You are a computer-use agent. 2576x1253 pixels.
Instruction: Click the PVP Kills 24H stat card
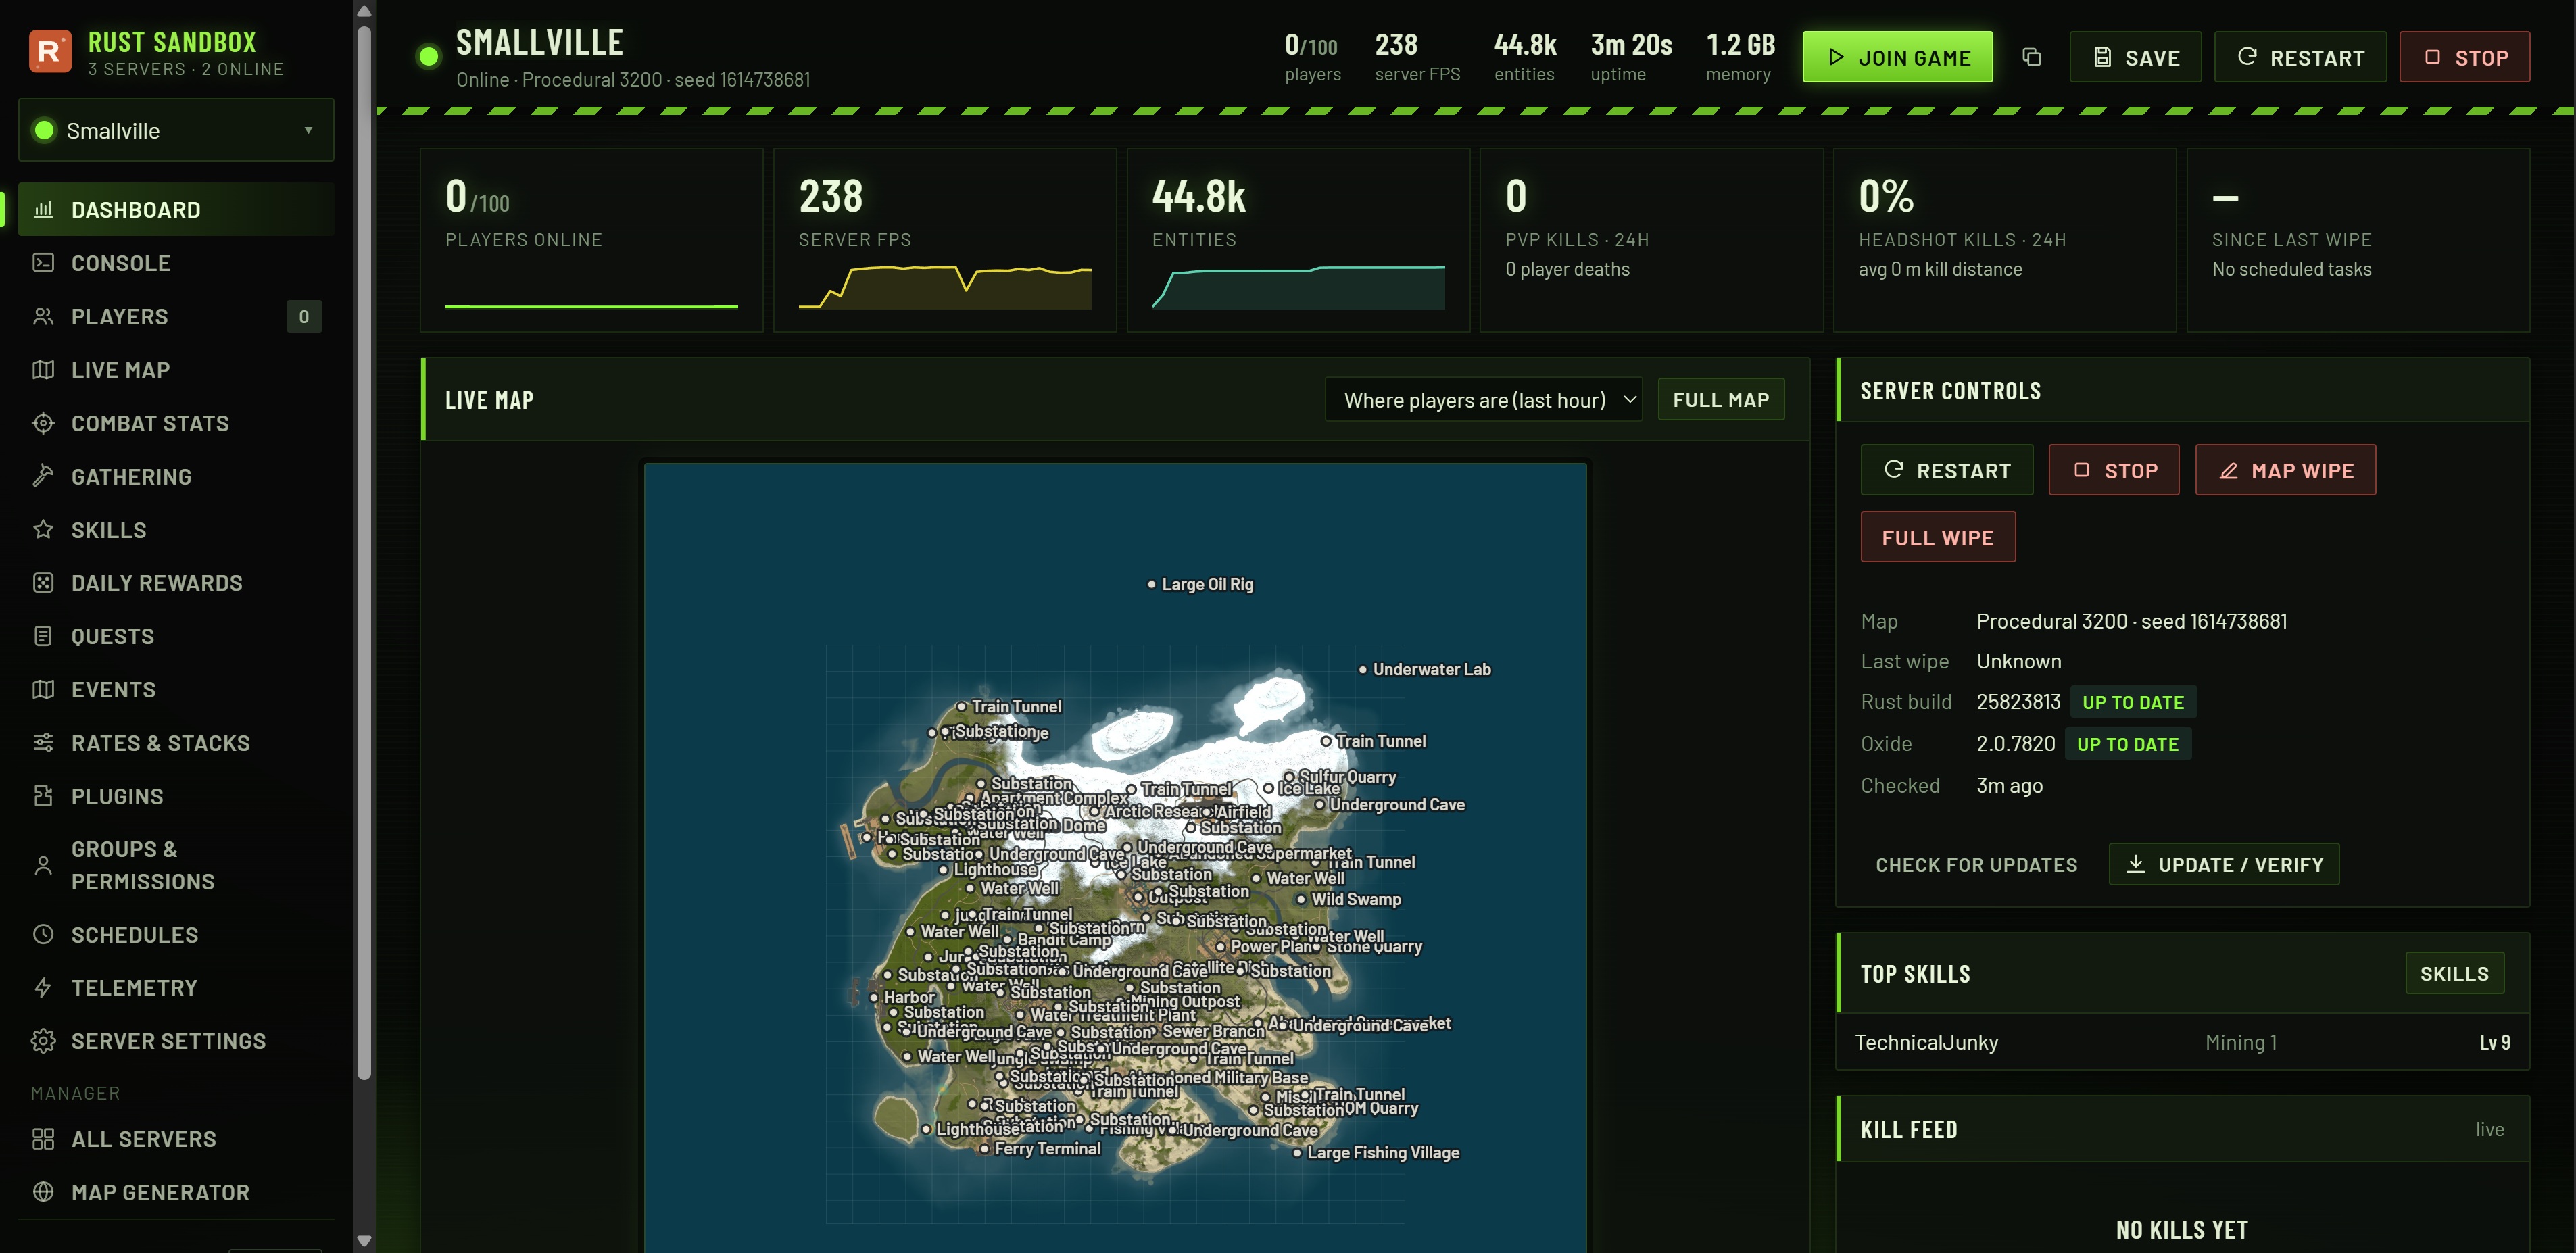(x=1651, y=240)
